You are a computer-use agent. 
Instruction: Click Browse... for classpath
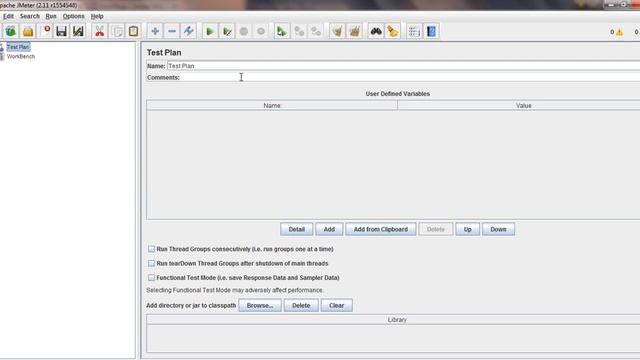260,305
